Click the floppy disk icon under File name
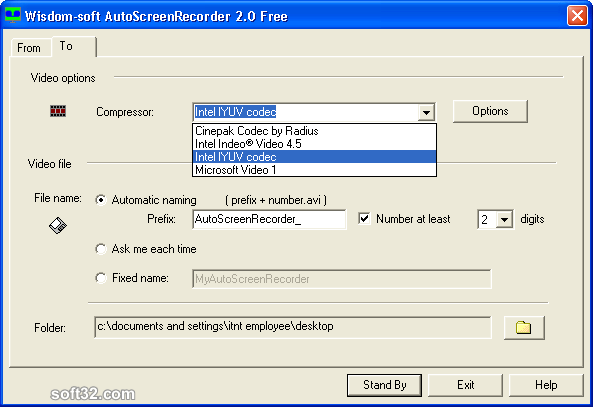 58,226
